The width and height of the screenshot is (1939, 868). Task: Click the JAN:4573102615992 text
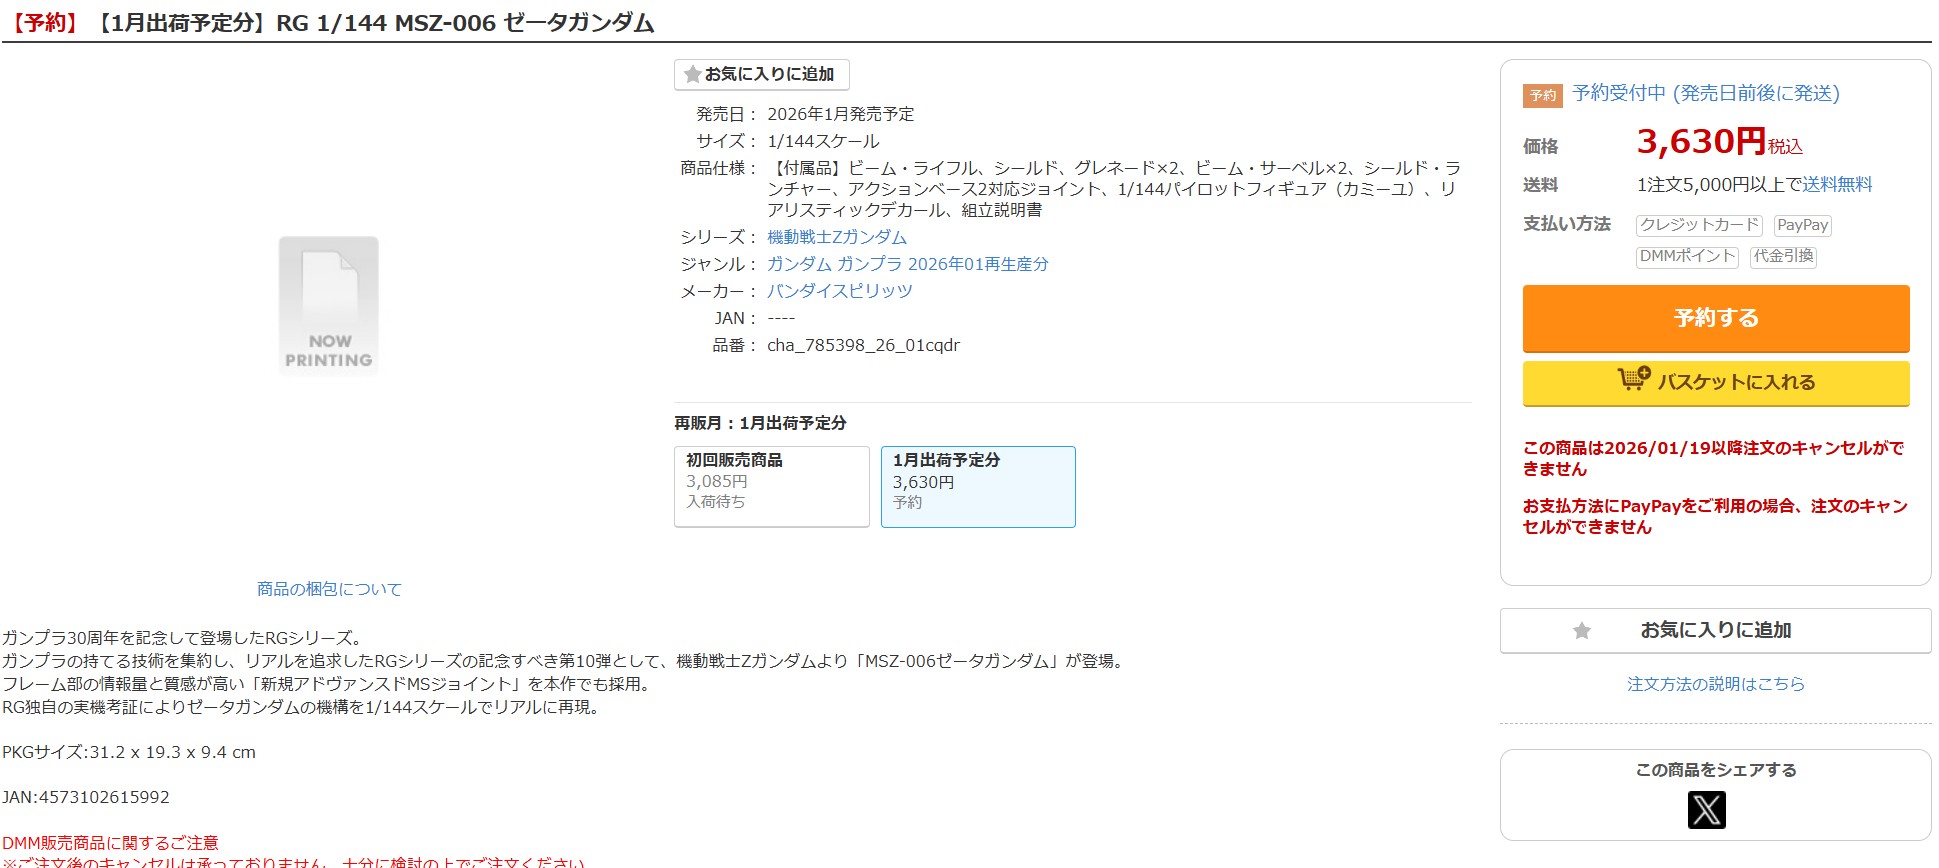[86, 797]
